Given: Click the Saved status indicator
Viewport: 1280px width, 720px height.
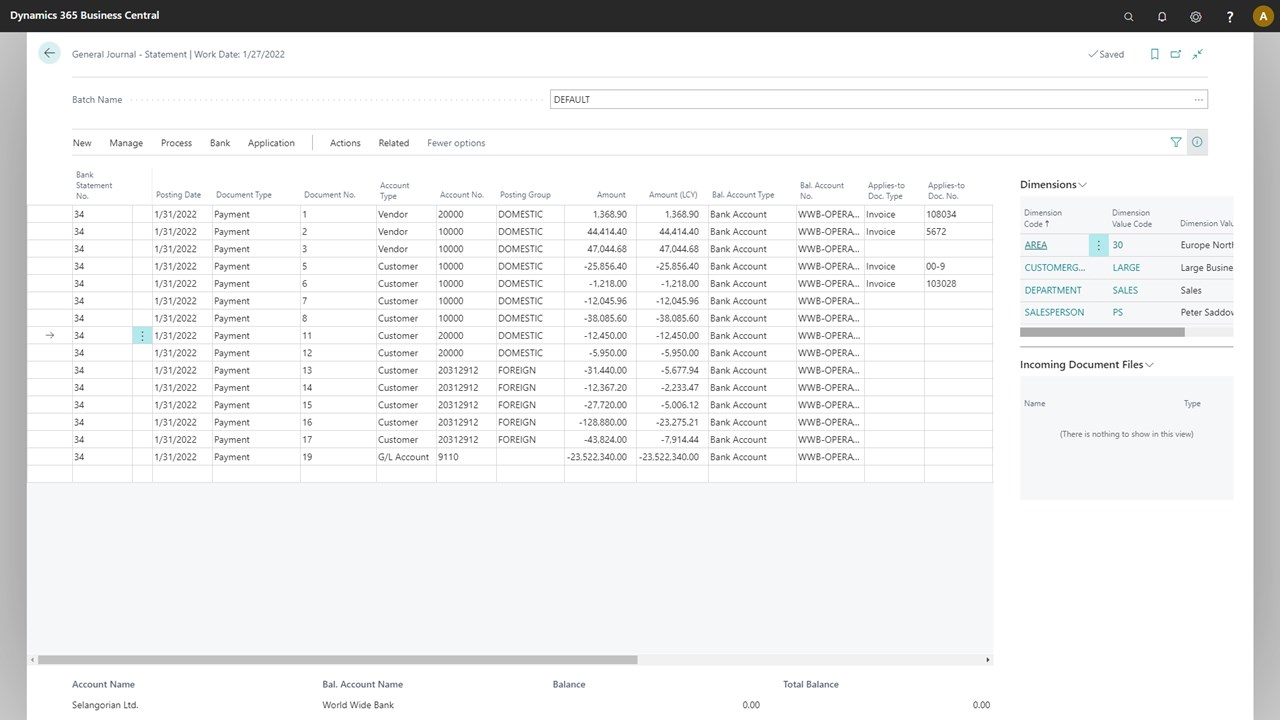Looking at the screenshot, I should pos(1106,54).
